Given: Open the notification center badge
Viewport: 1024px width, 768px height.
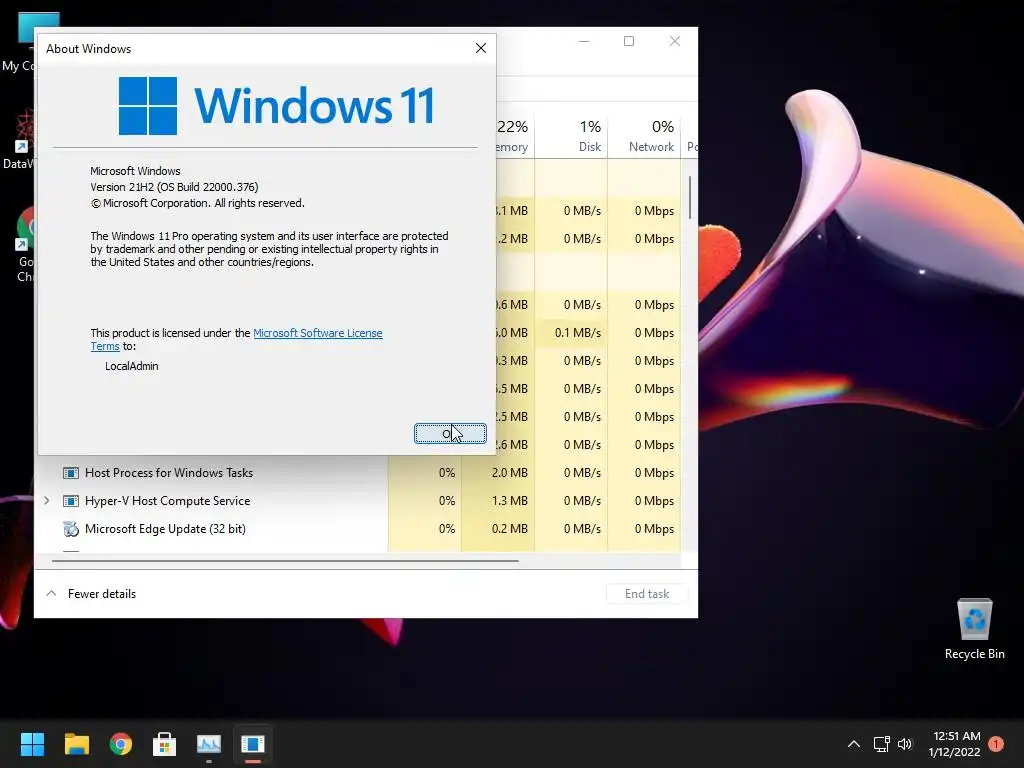Looking at the screenshot, I should (x=996, y=744).
